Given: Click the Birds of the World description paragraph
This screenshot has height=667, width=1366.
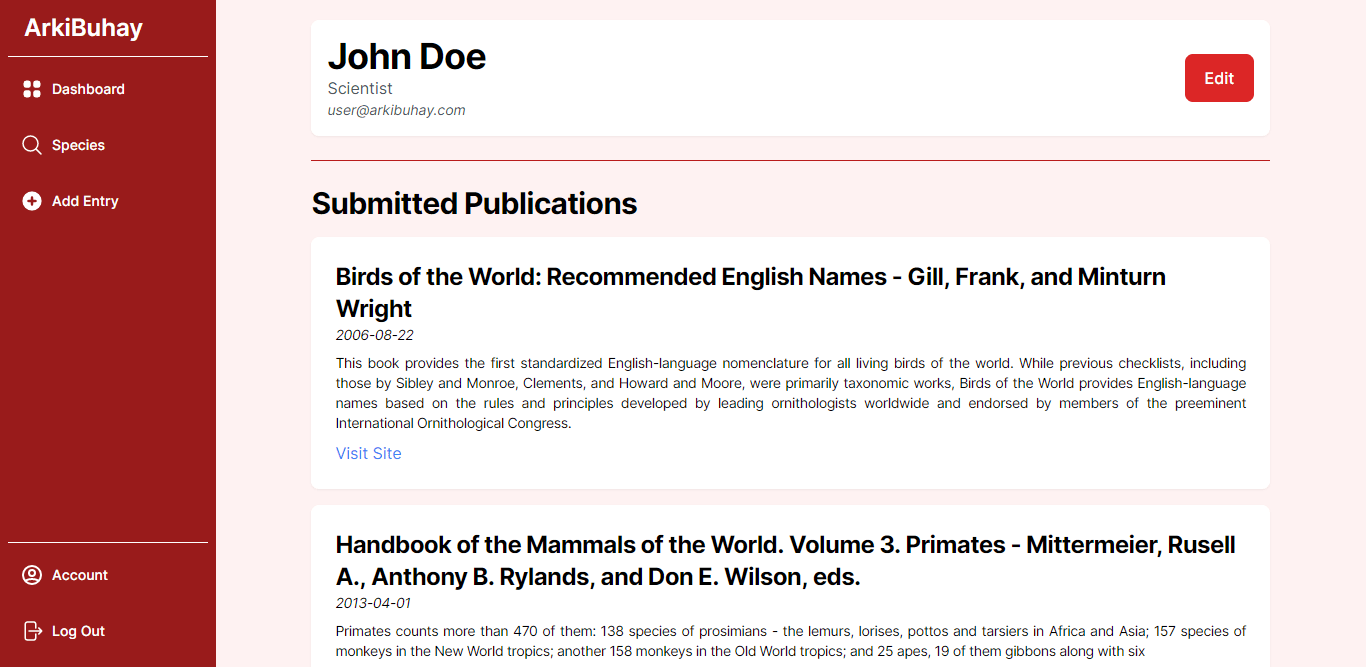Looking at the screenshot, I should coord(791,393).
